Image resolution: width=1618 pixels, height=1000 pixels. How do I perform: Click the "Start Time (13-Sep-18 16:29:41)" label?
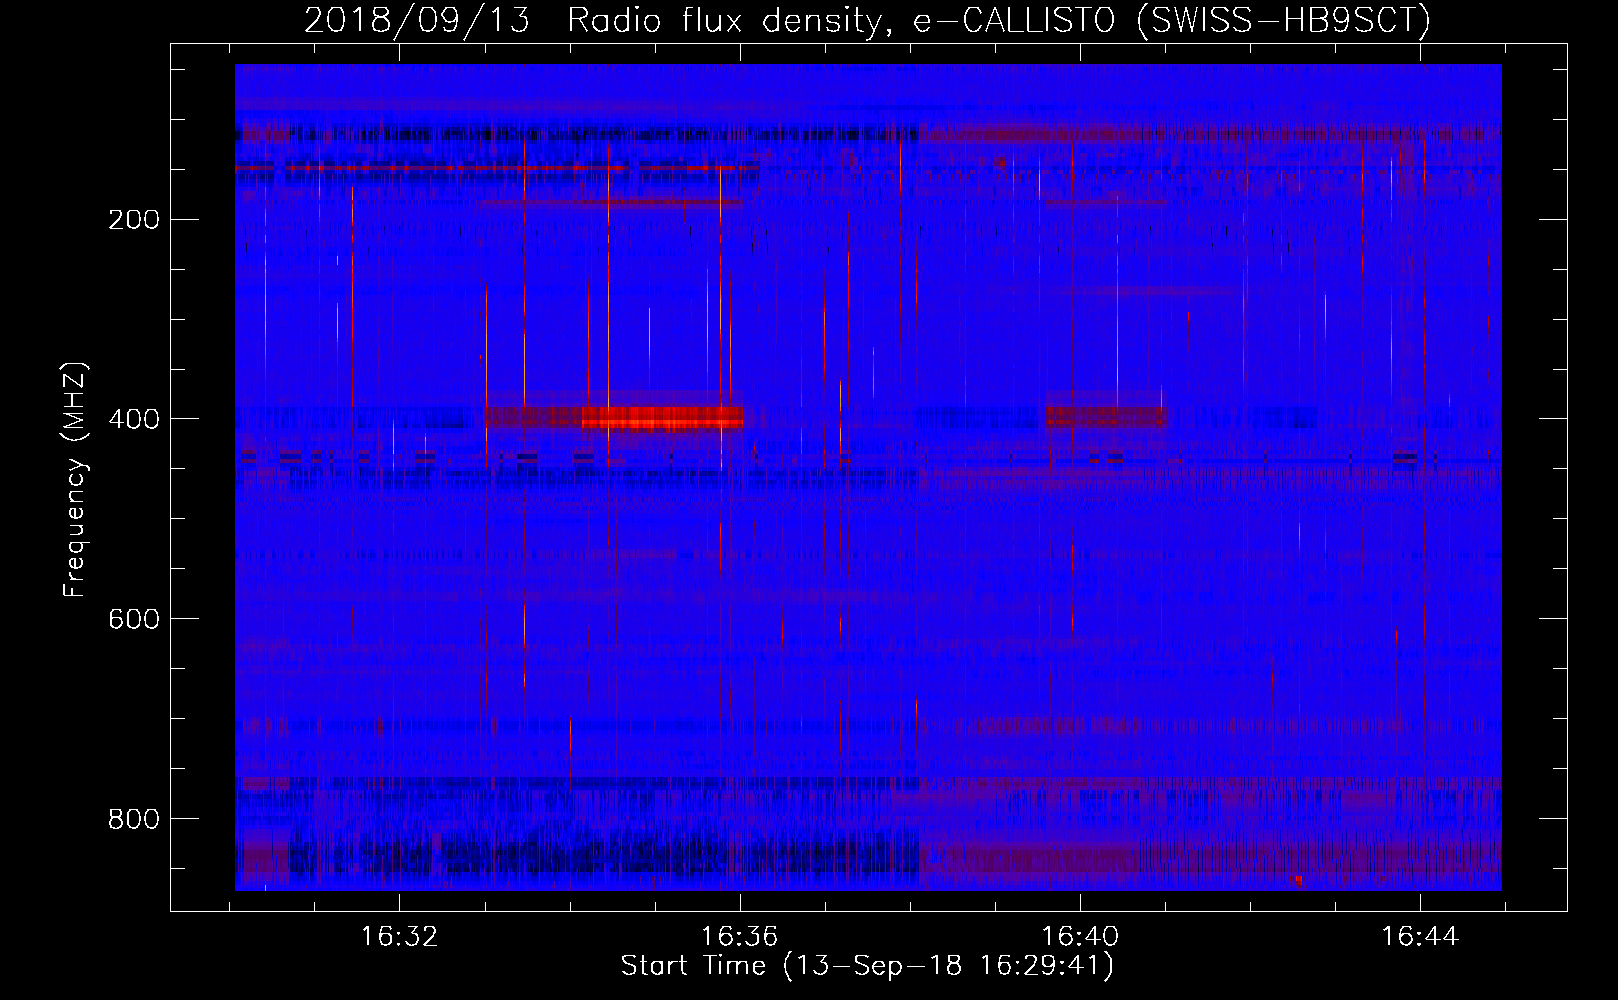[x=867, y=966]
